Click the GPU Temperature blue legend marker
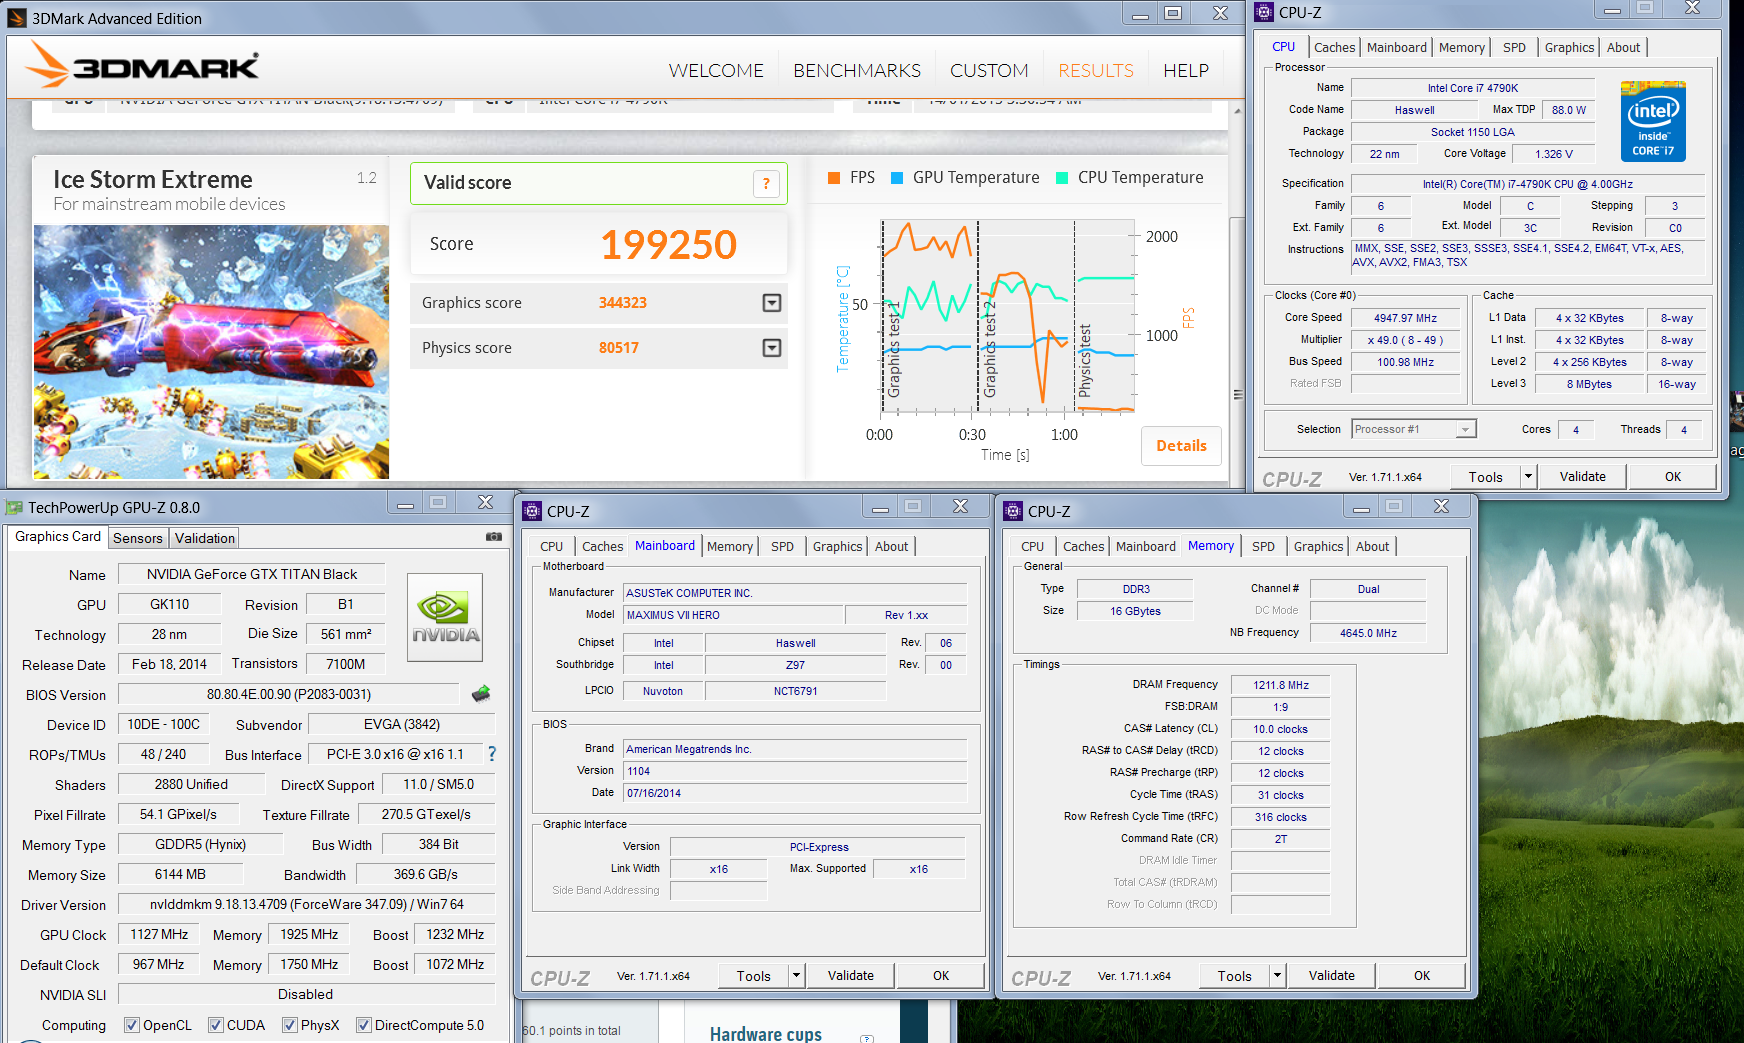This screenshot has width=1744, height=1043. [897, 178]
